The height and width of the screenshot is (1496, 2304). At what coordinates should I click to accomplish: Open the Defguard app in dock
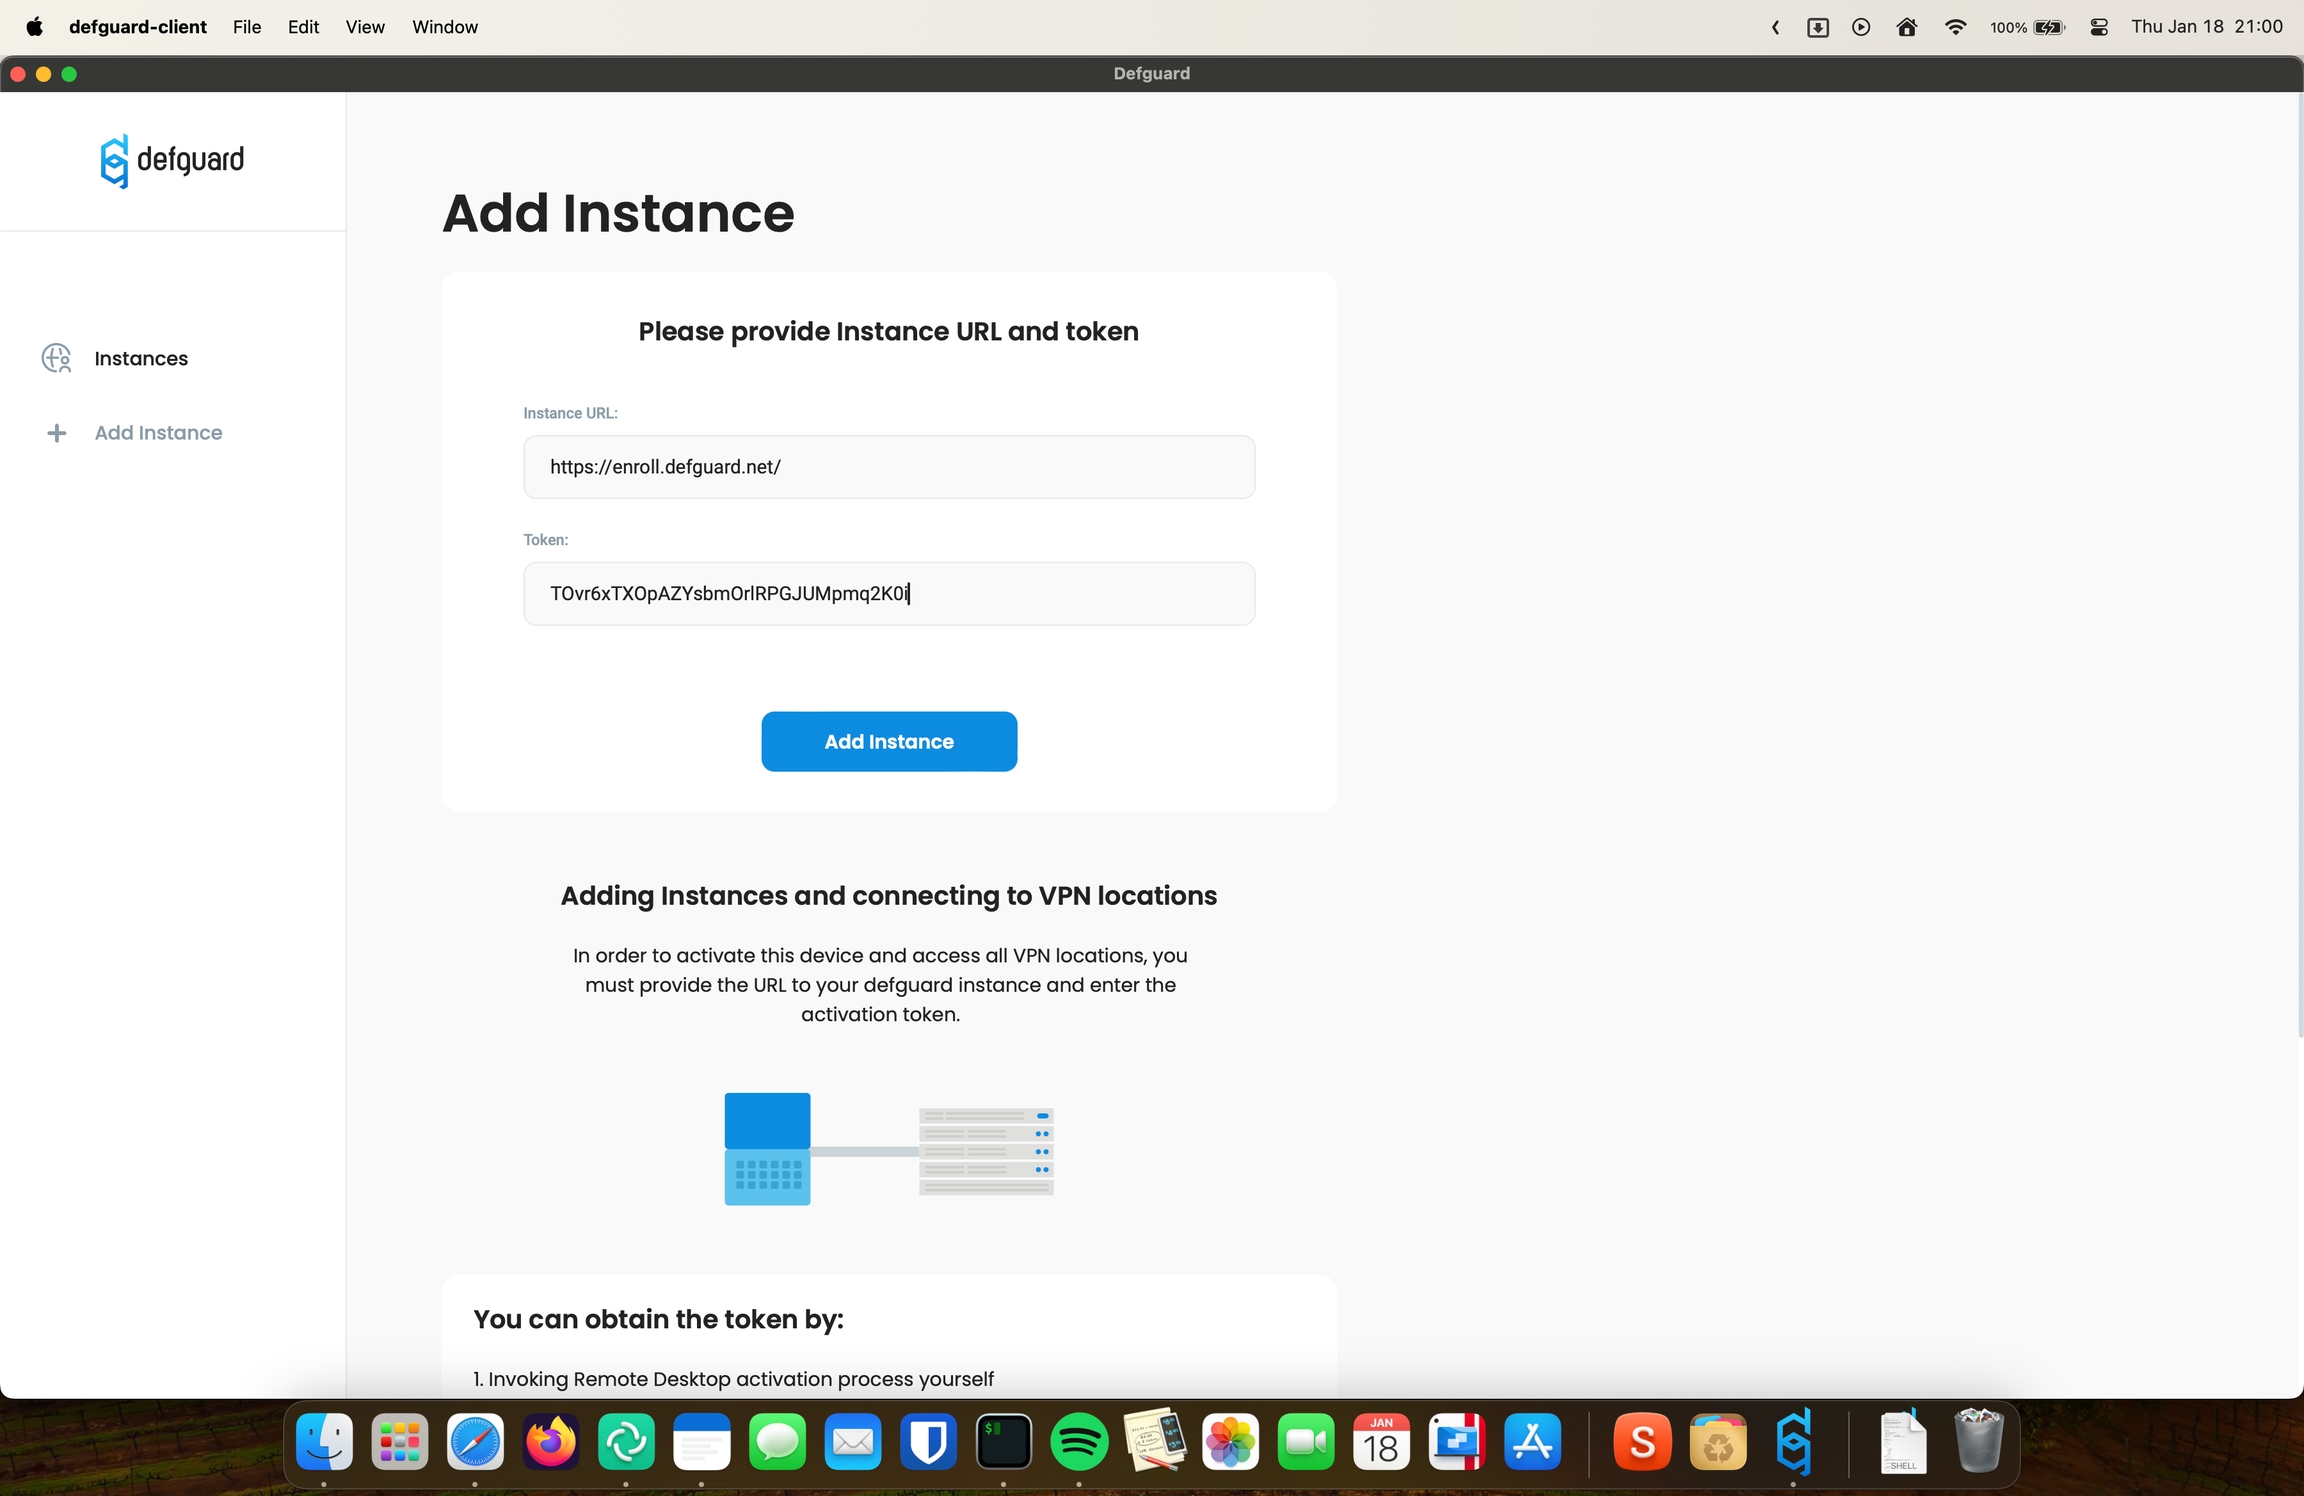point(1794,1442)
